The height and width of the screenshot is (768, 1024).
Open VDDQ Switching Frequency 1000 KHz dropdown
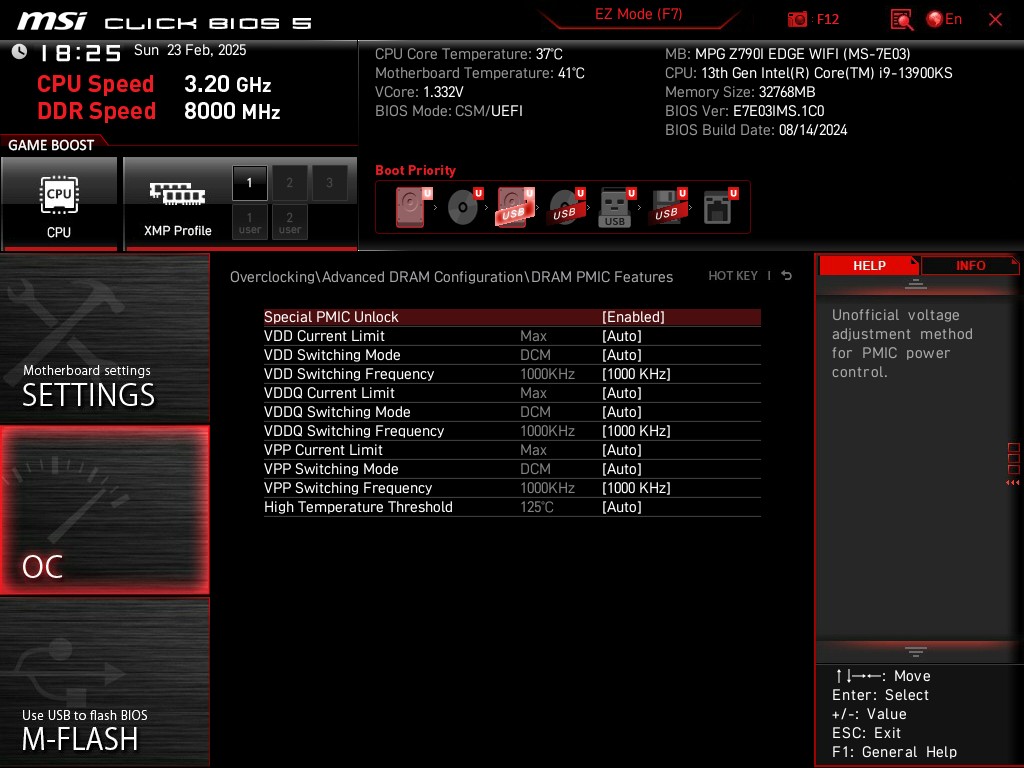(636, 430)
